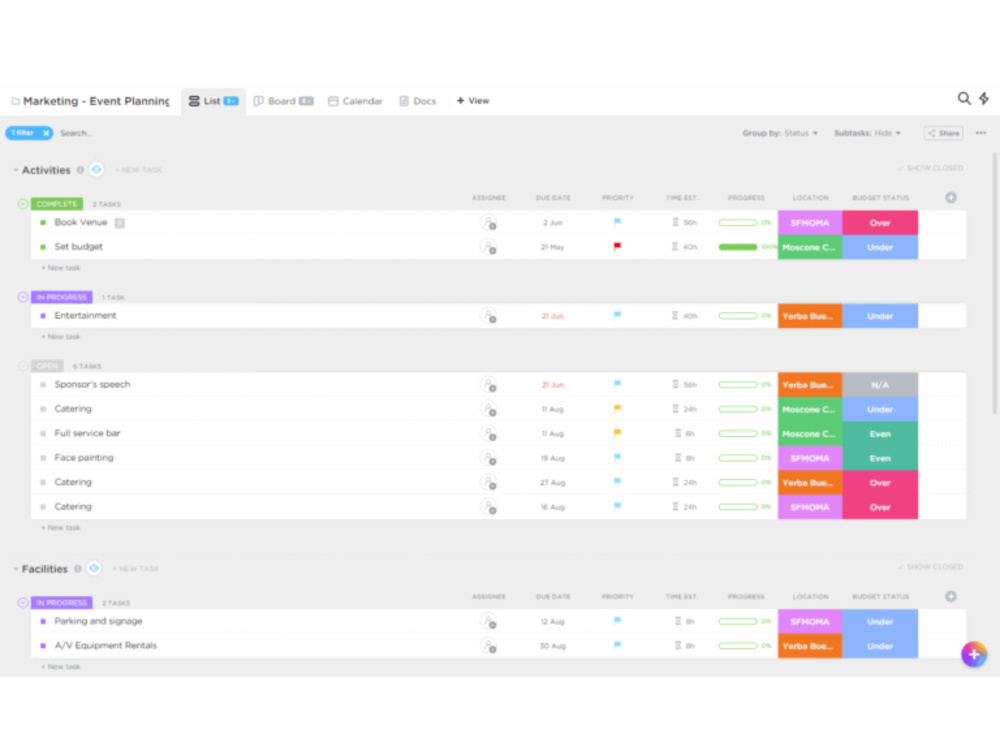Collapse Facilities In Progress group

(23, 603)
